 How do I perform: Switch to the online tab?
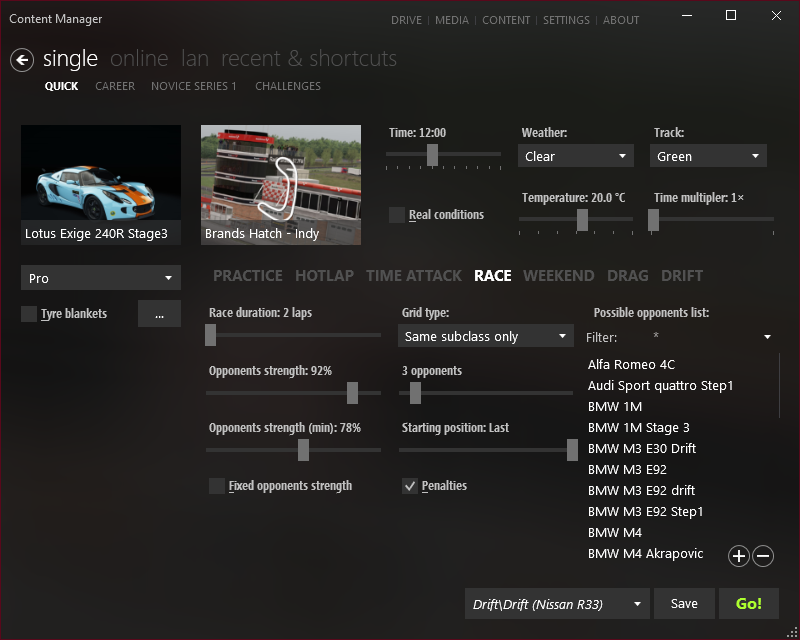coord(139,59)
